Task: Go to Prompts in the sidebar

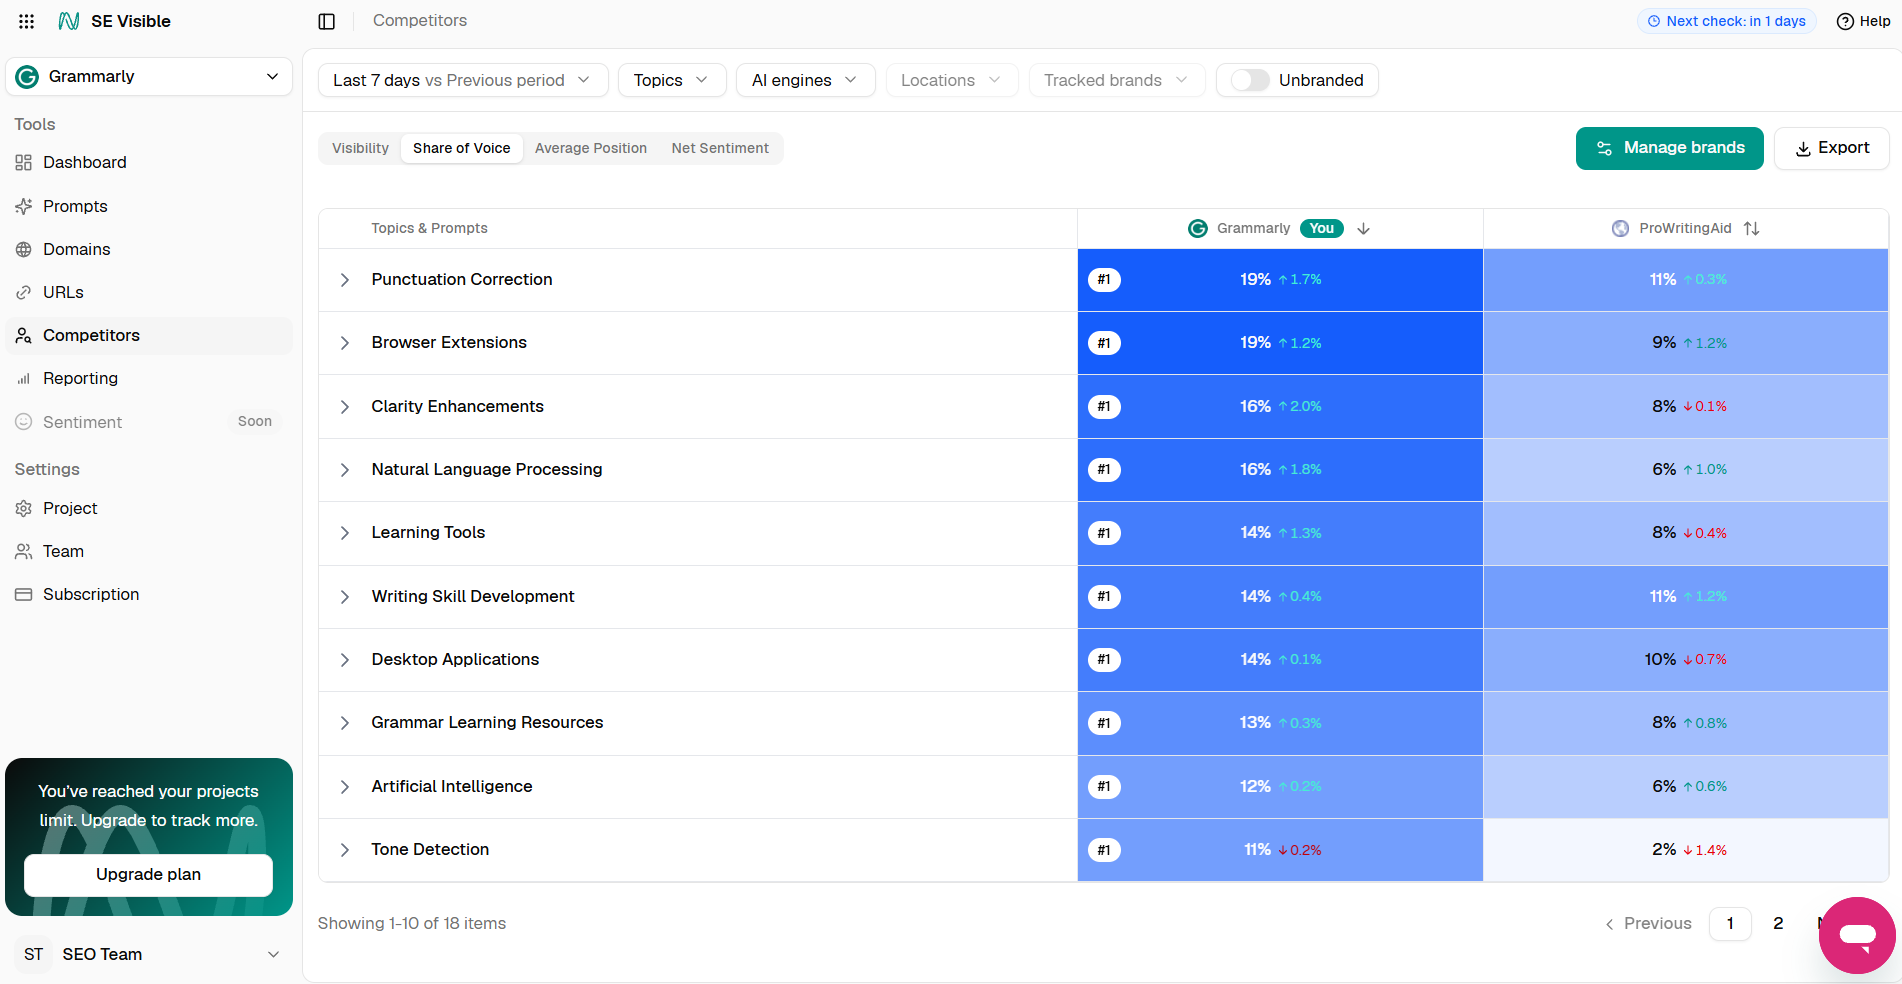Action: (149, 206)
